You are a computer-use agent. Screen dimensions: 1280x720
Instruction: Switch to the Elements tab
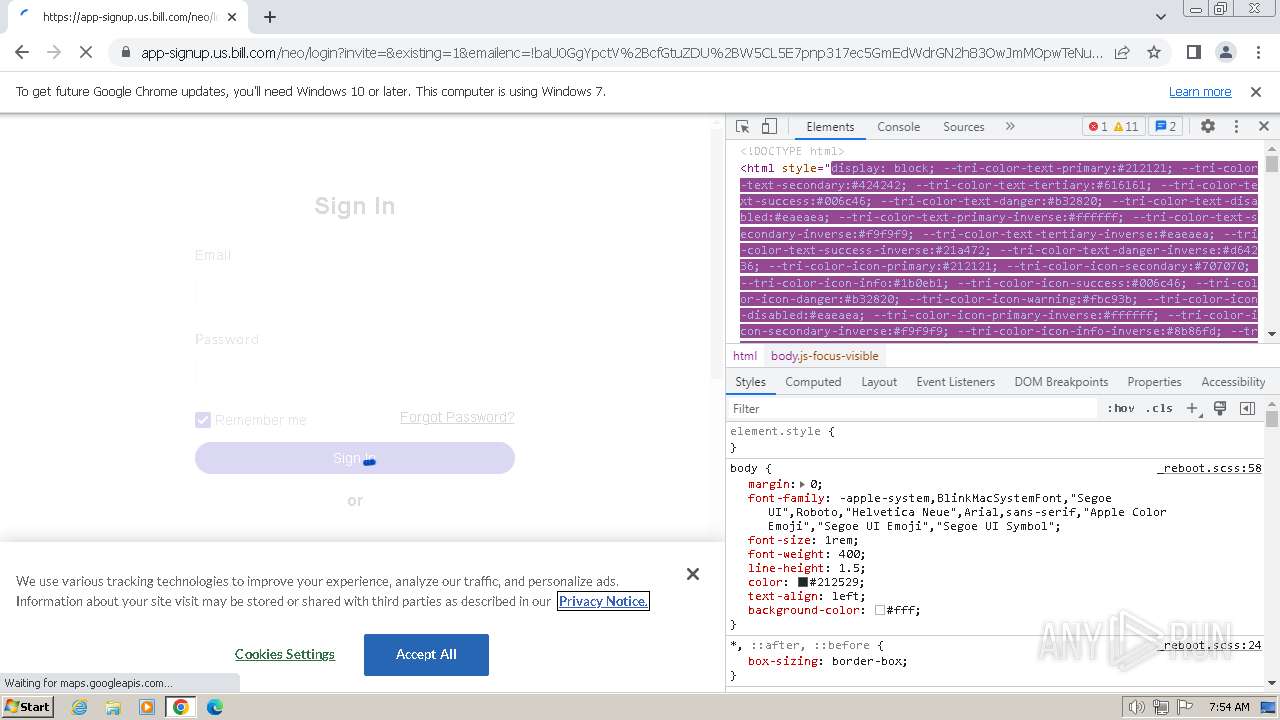(x=830, y=127)
